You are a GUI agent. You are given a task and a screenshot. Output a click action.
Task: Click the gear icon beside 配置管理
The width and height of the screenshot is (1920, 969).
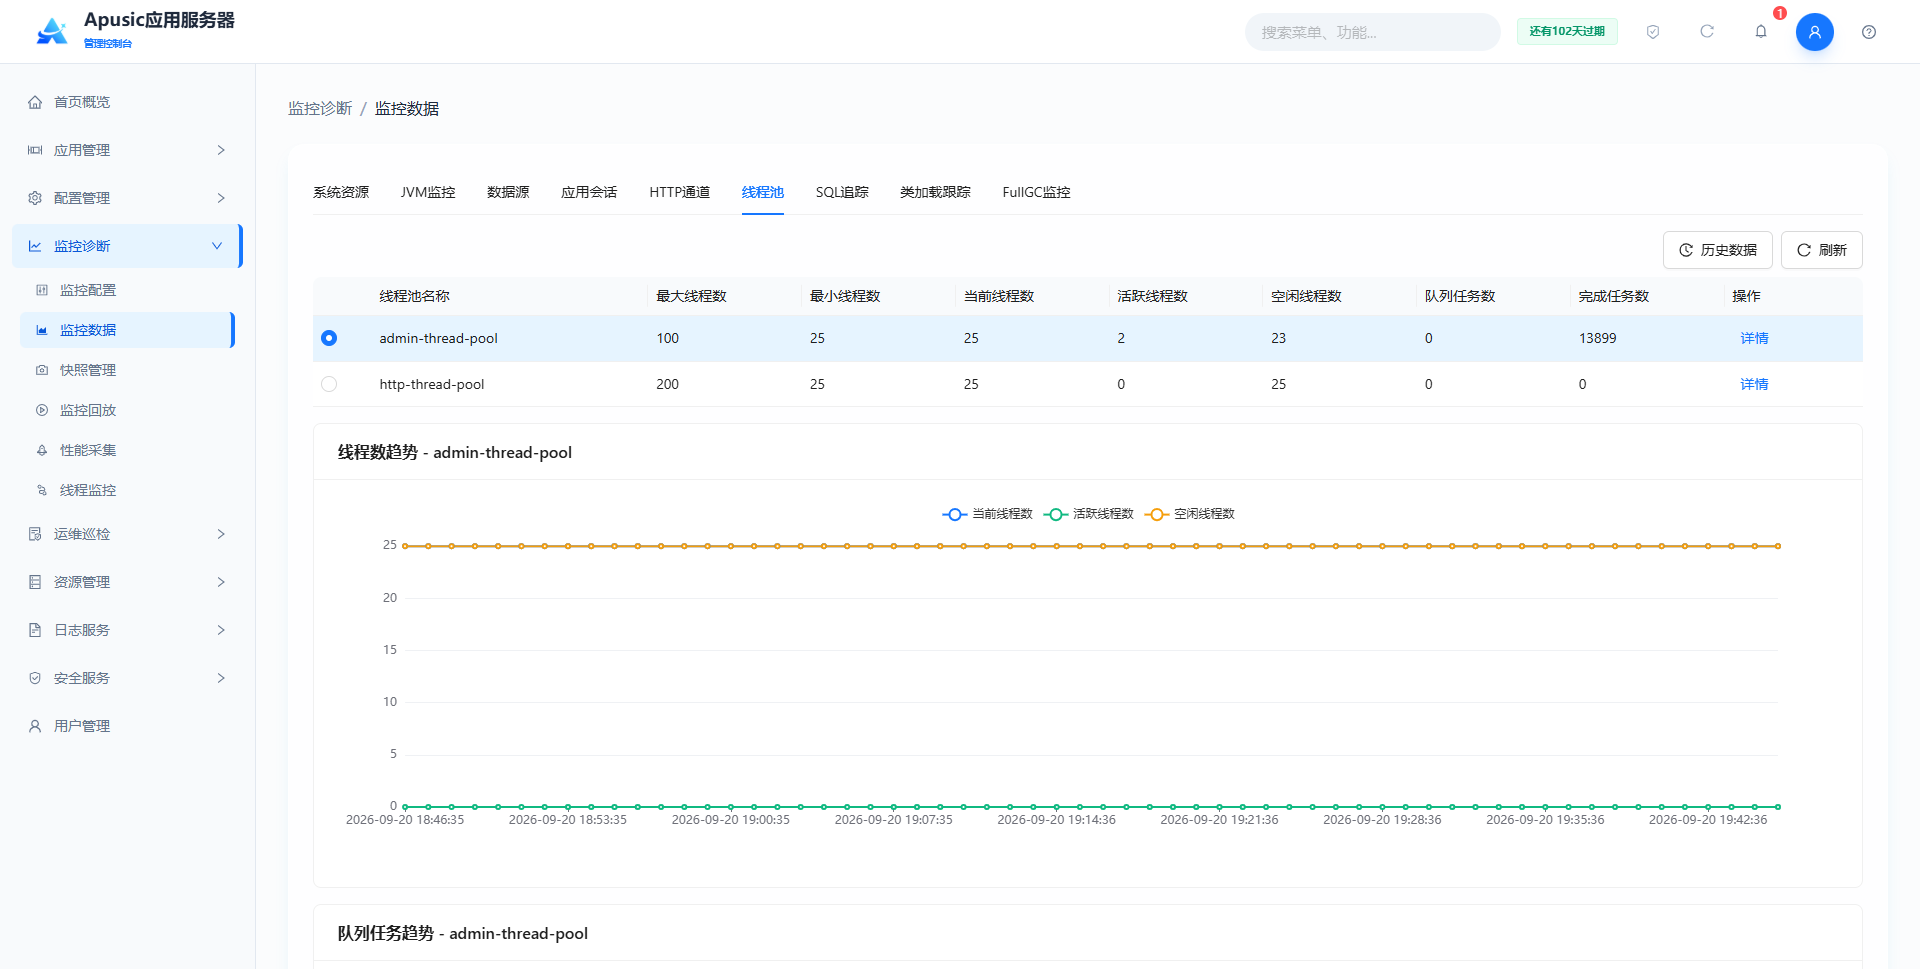coord(35,198)
